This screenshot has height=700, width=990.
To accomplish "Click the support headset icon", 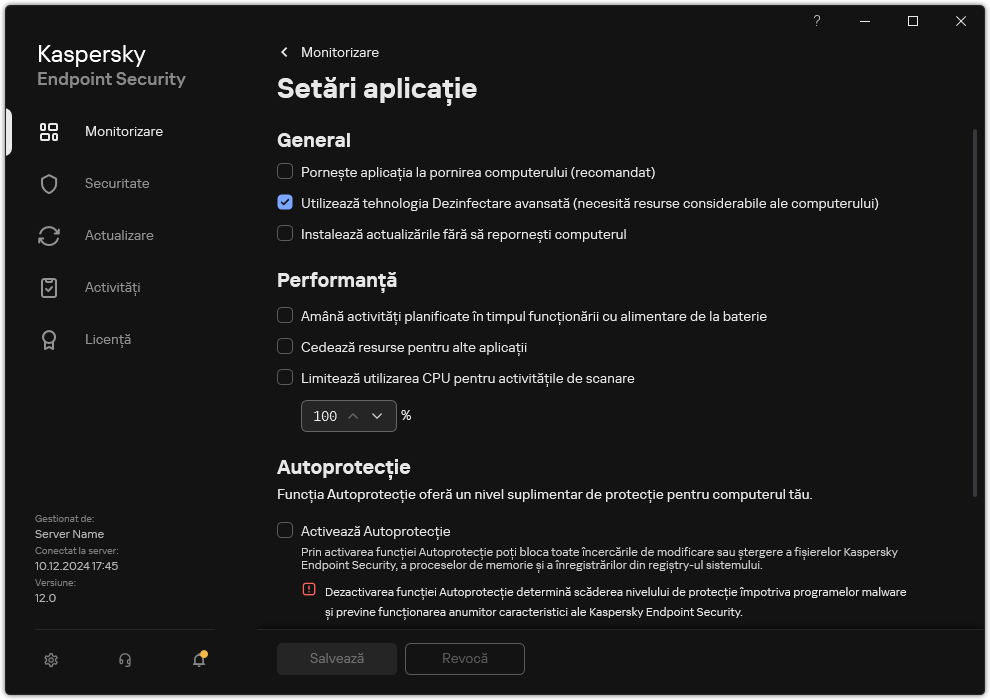I will click(x=125, y=659).
